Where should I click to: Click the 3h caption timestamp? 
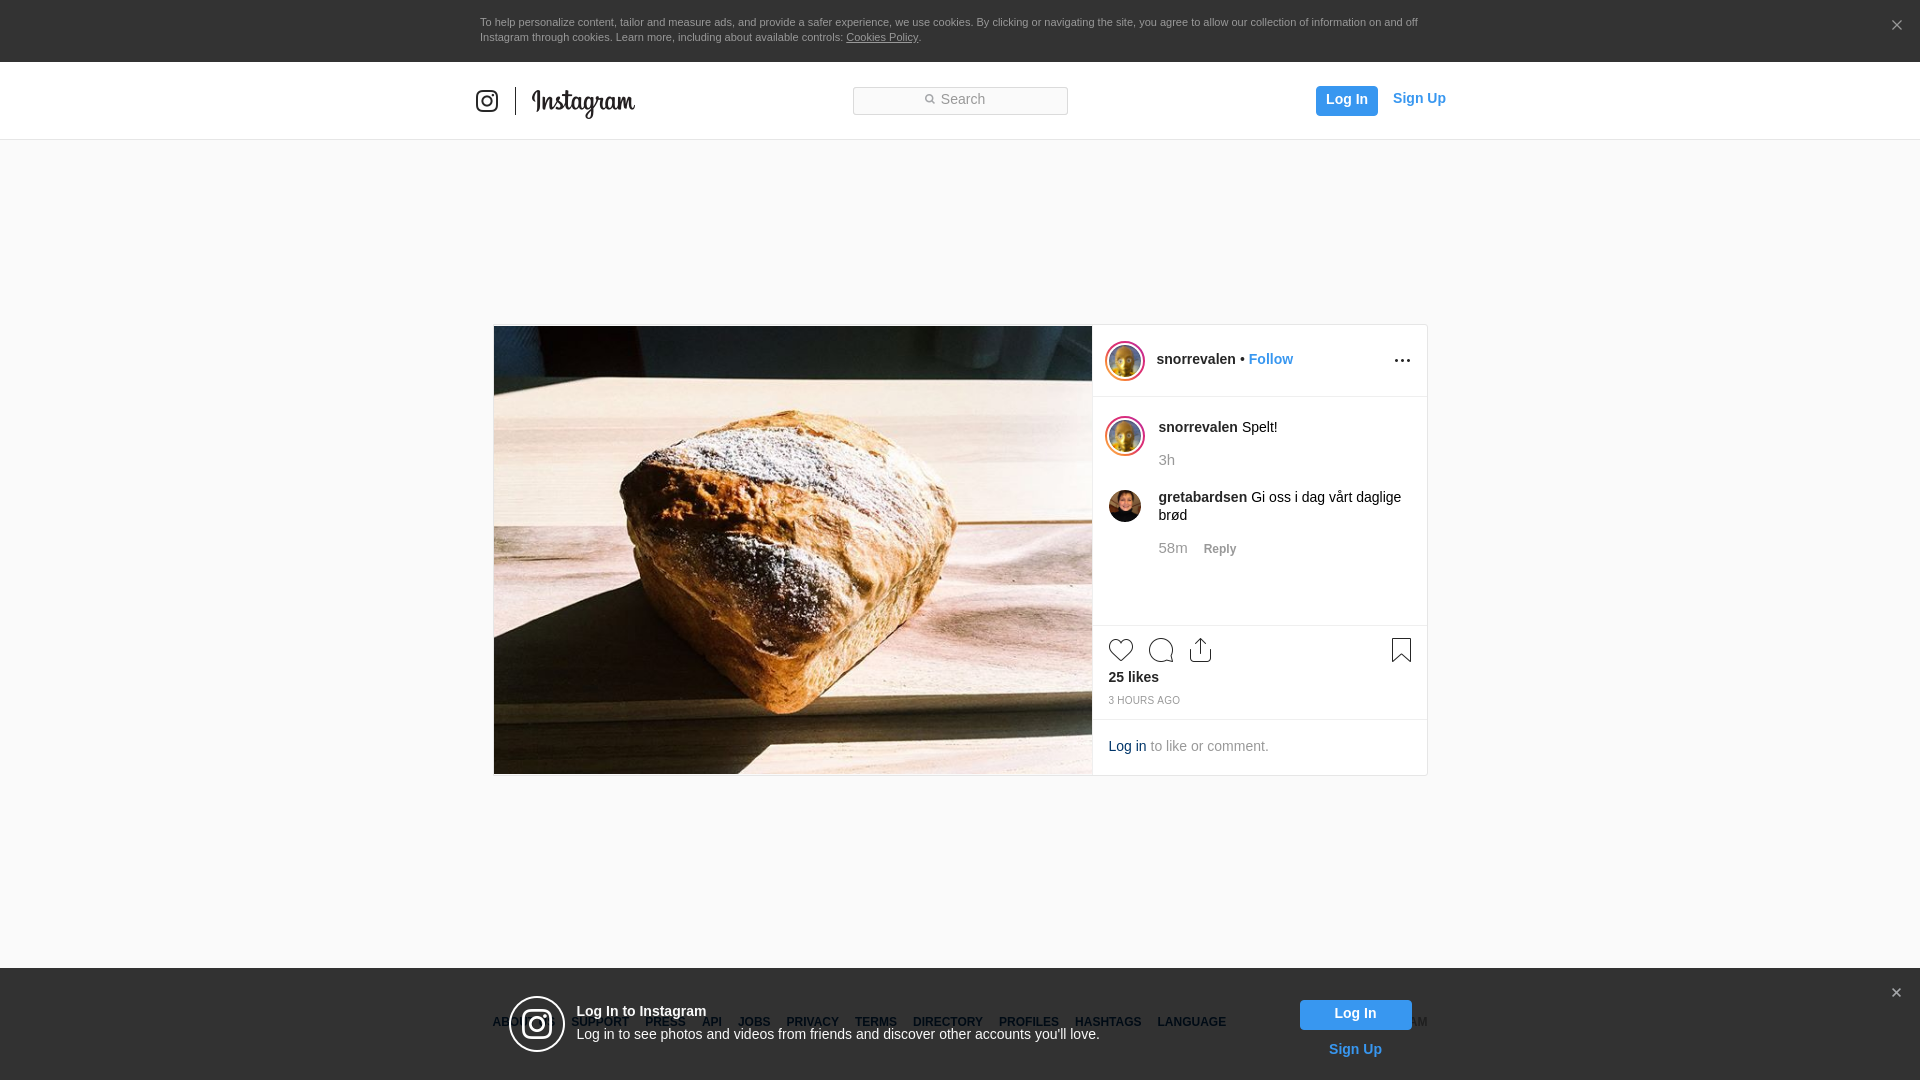click(x=1167, y=460)
